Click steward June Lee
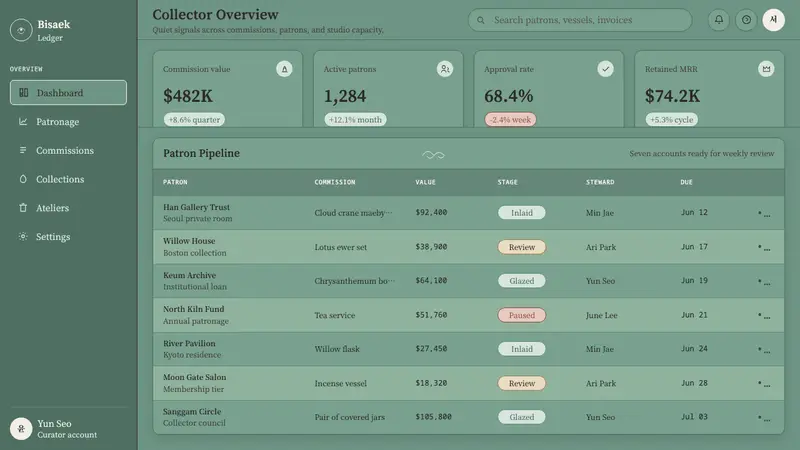The height and width of the screenshot is (450, 800). (602, 315)
